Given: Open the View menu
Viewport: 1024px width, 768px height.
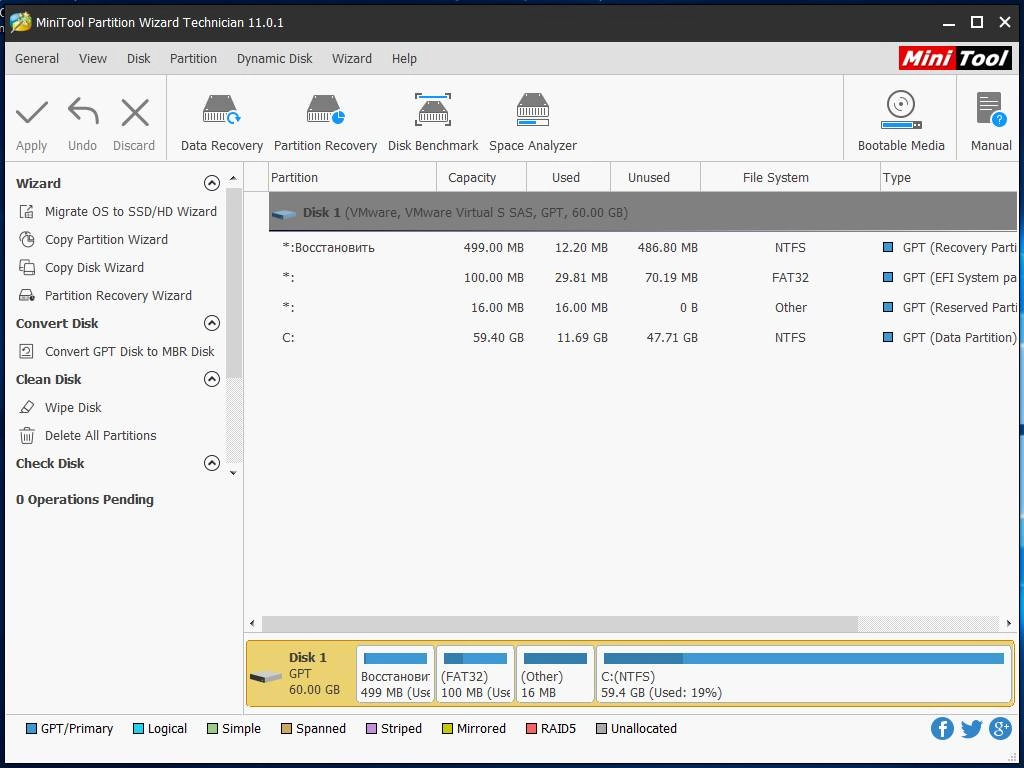Looking at the screenshot, I should click(93, 59).
